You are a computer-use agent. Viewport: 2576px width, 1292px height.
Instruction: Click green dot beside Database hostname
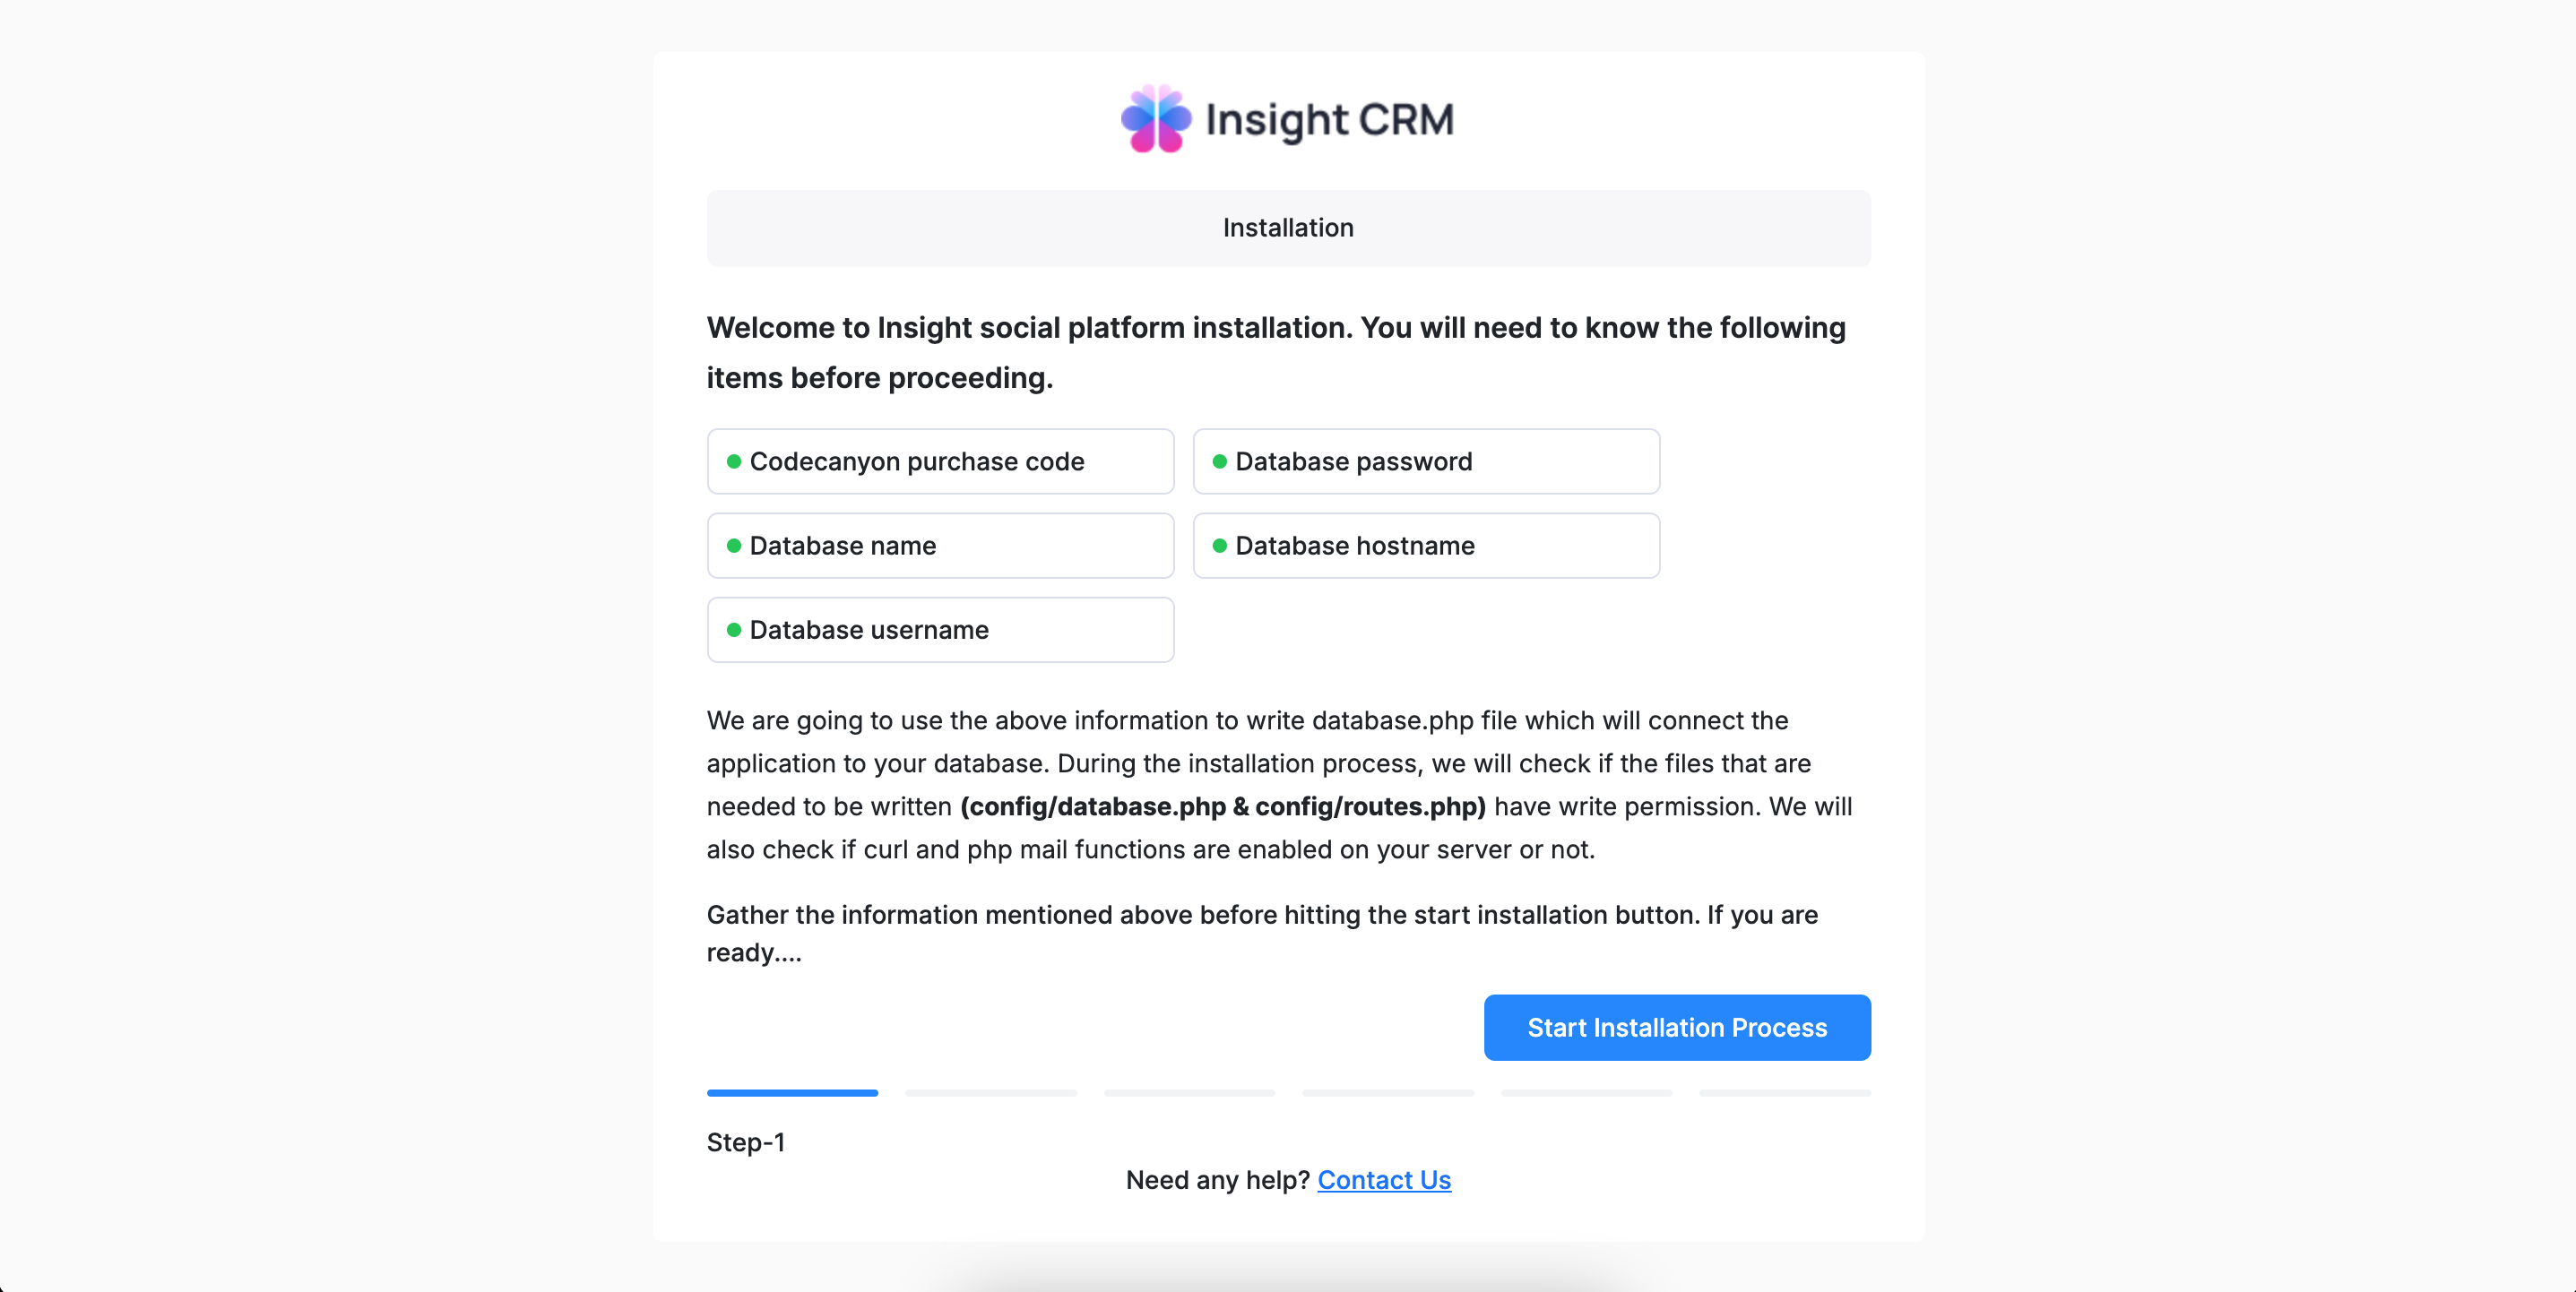1219,545
